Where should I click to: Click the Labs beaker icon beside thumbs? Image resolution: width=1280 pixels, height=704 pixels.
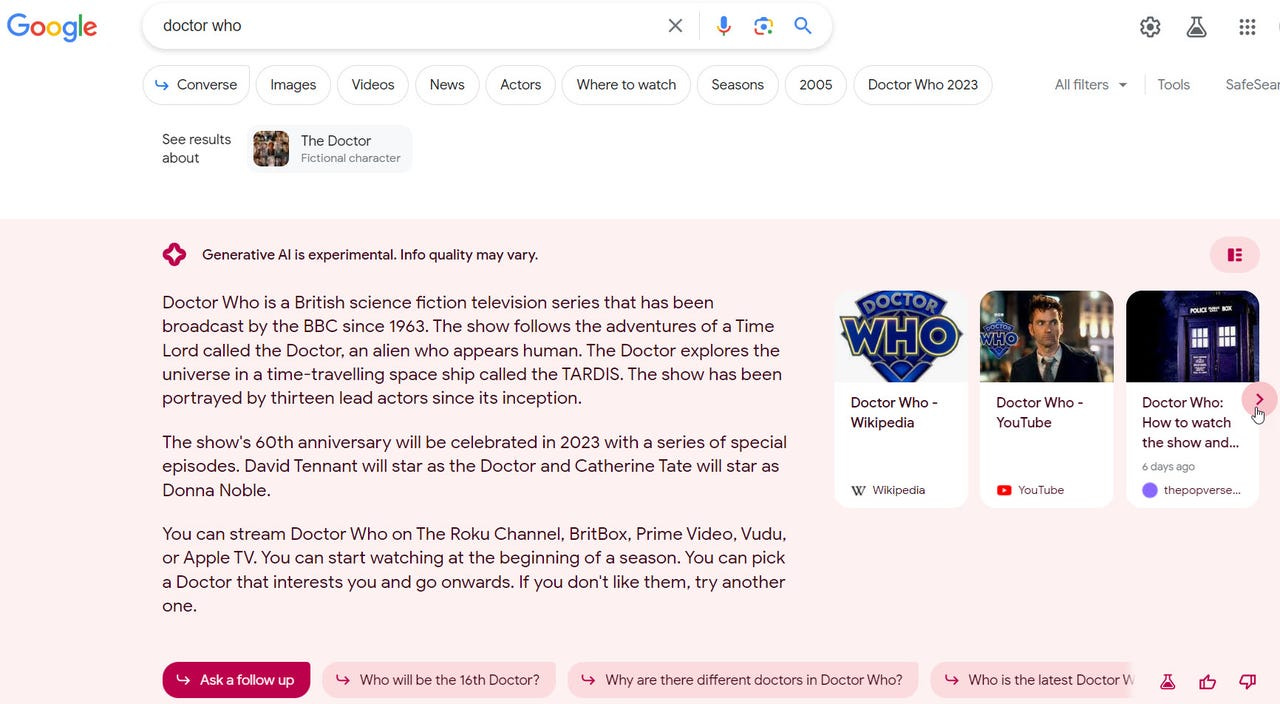point(1167,681)
